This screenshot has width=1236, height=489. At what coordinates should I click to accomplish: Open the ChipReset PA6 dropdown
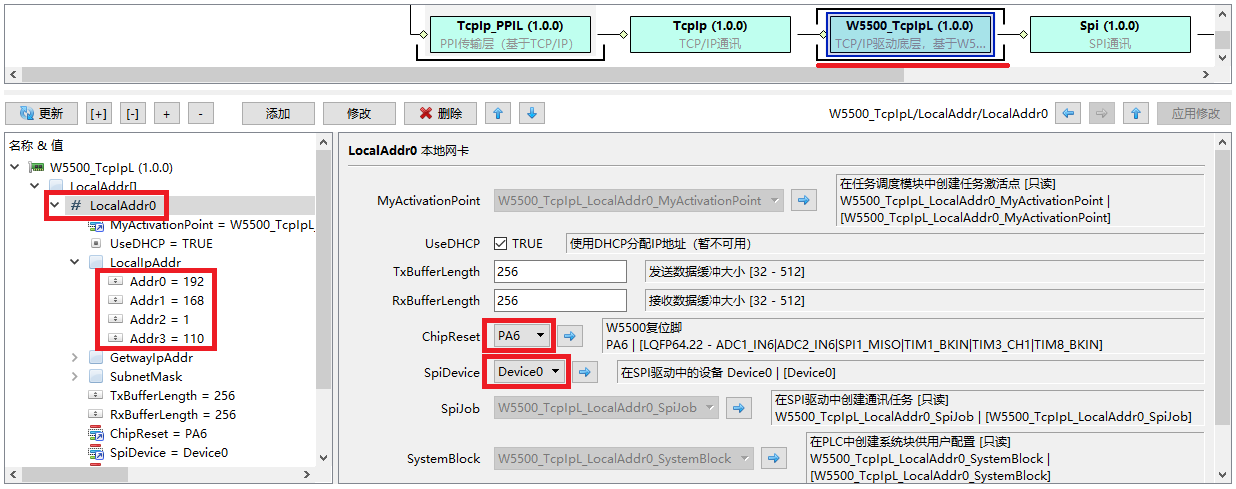[x=523, y=335]
